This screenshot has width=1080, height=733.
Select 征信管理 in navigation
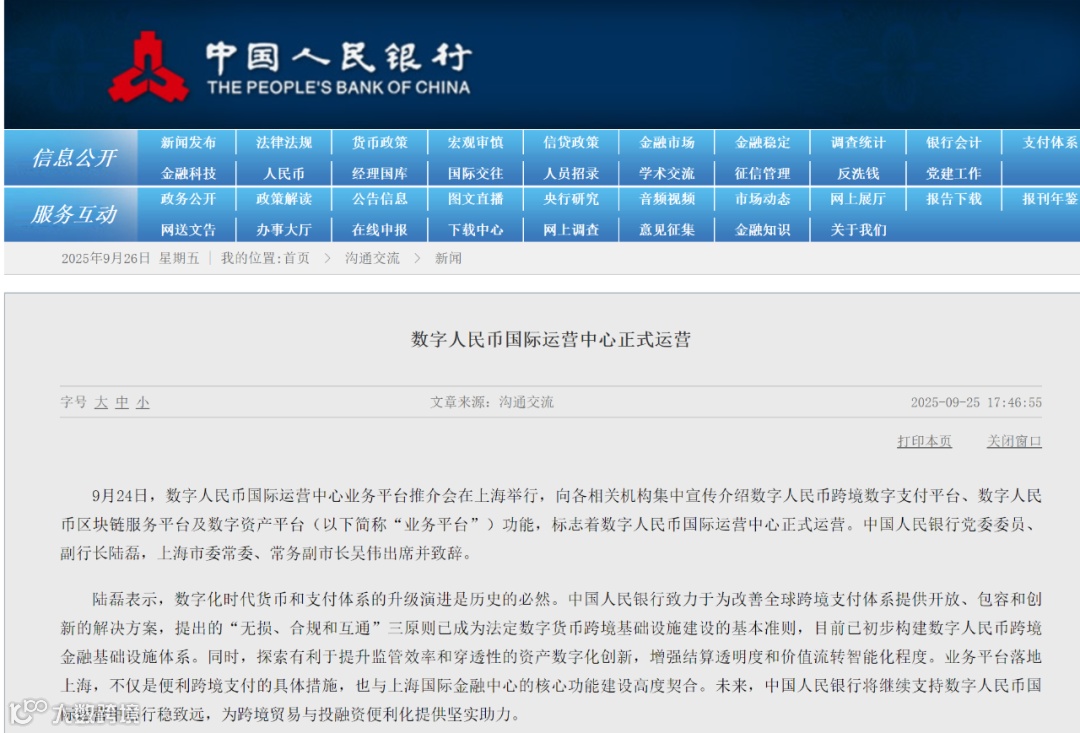762,174
